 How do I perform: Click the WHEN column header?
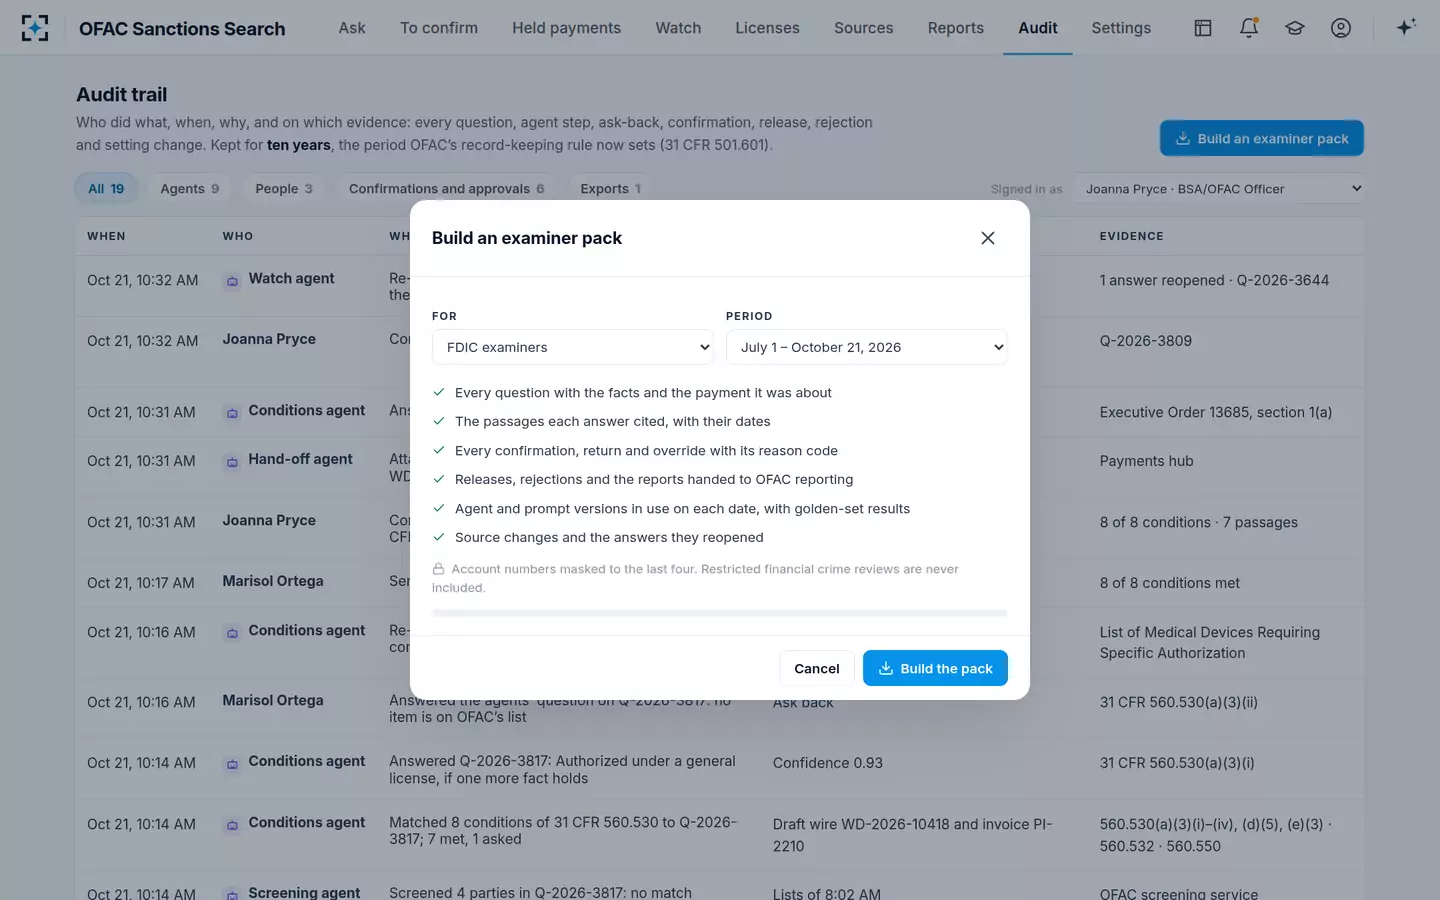click(106, 236)
